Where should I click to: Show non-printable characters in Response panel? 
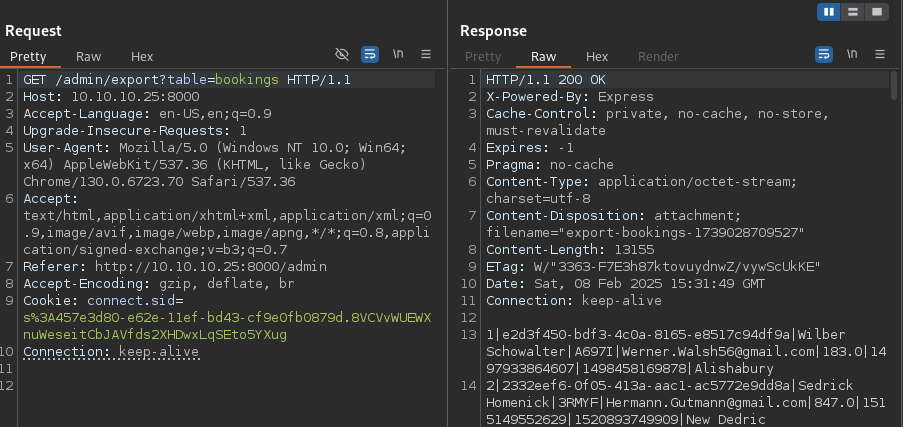(852, 54)
